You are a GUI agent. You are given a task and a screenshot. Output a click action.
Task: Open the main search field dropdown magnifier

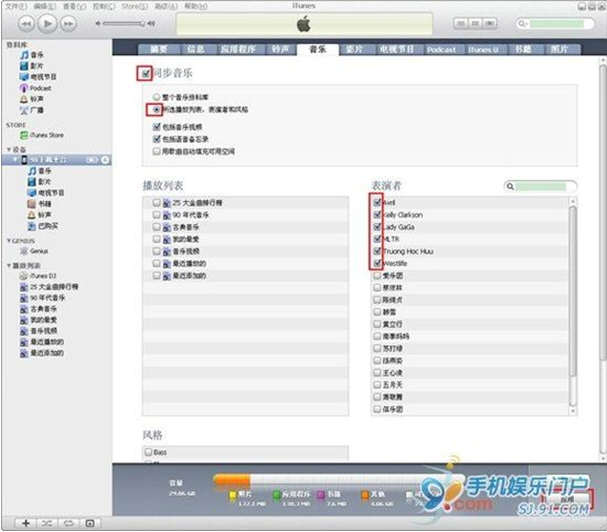[522, 24]
